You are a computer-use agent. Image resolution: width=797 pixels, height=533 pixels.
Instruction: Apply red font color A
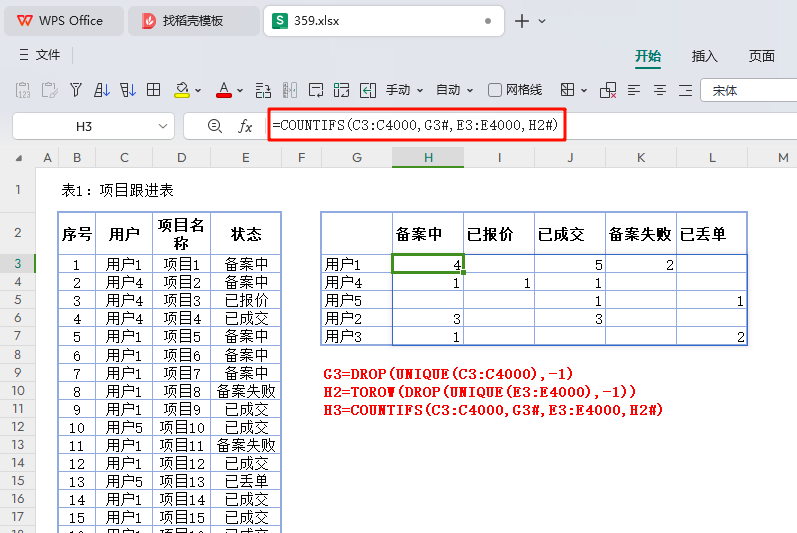tap(224, 90)
